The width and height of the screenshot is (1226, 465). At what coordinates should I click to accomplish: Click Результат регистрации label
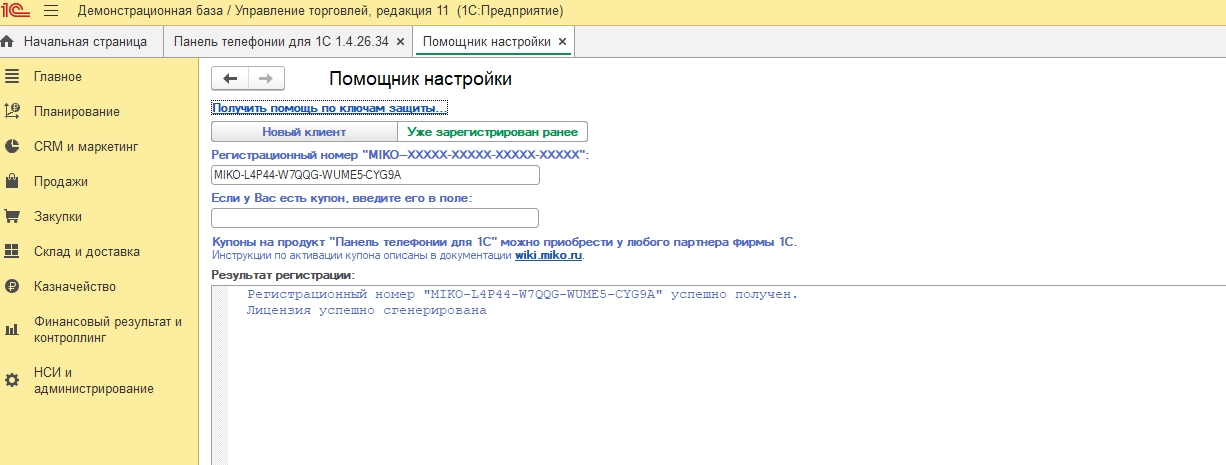pos(284,274)
